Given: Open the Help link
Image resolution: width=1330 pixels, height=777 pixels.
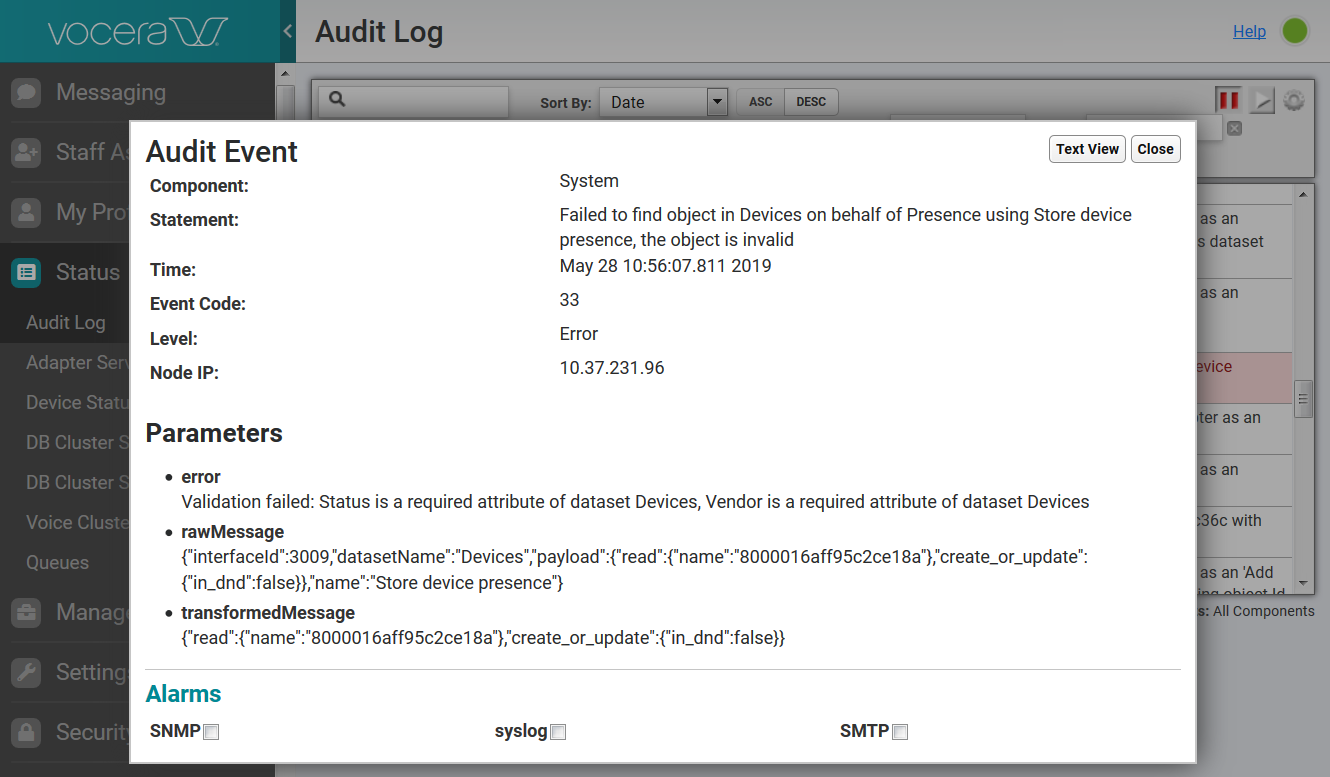Looking at the screenshot, I should (1249, 31).
